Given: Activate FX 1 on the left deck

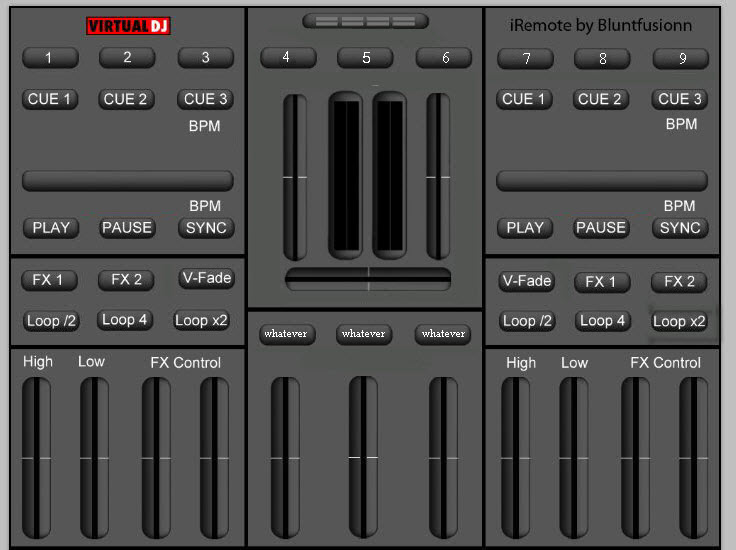Looking at the screenshot, I should pos(49,280).
